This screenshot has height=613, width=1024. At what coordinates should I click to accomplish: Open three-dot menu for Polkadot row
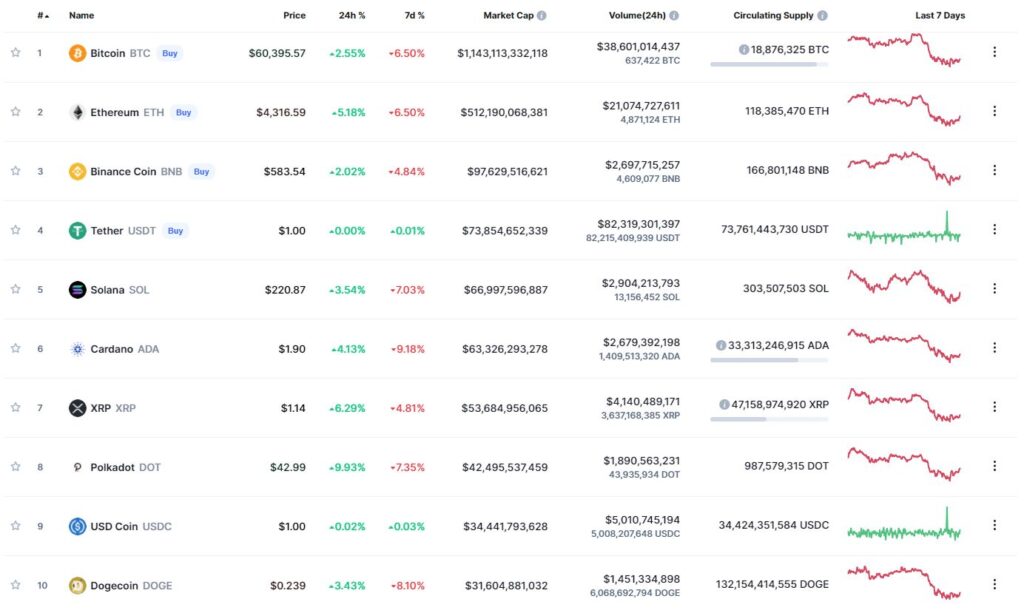(994, 465)
